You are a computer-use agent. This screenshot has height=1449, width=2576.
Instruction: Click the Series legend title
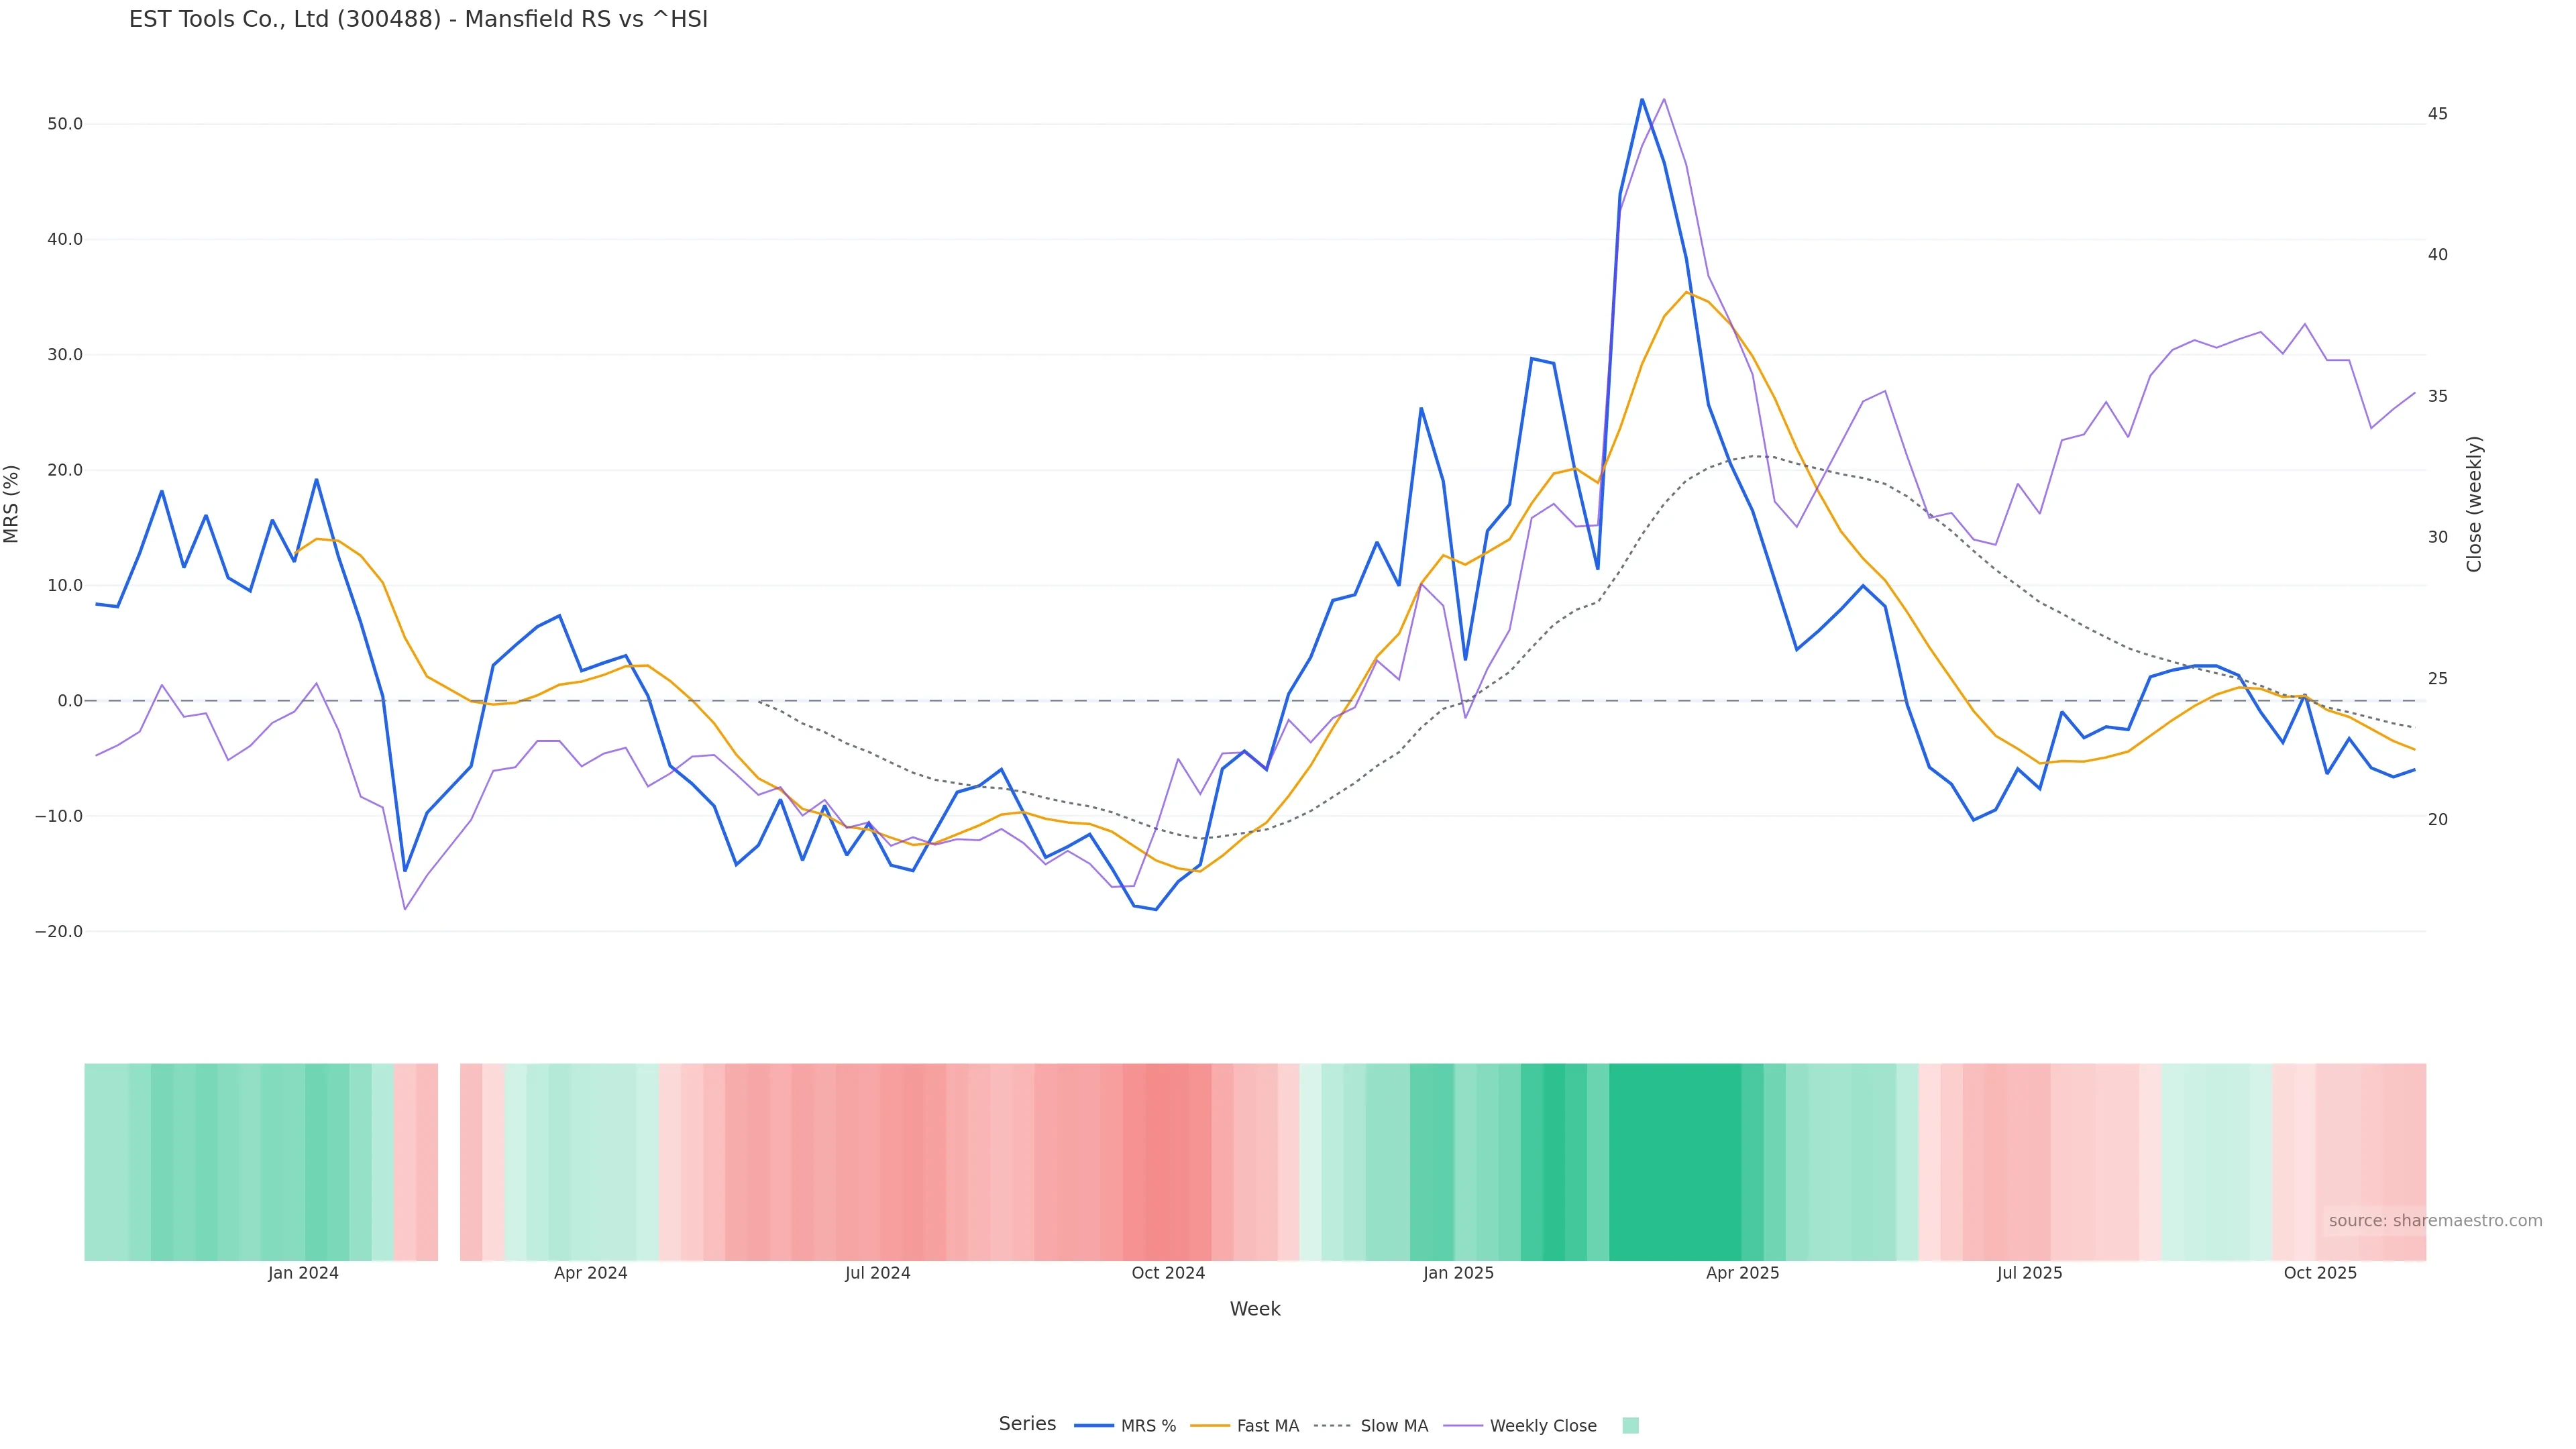click(x=1027, y=1424)
